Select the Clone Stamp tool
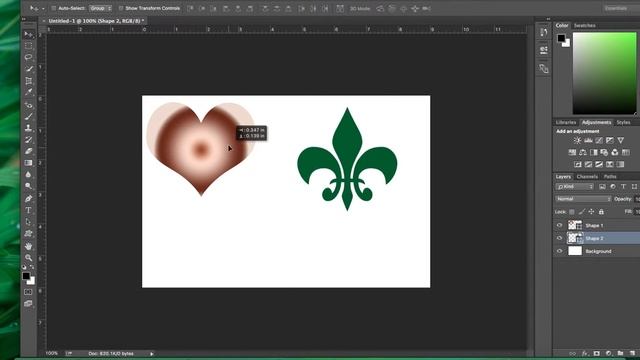The height and width of the screenshot is (360, 640). 28,128
